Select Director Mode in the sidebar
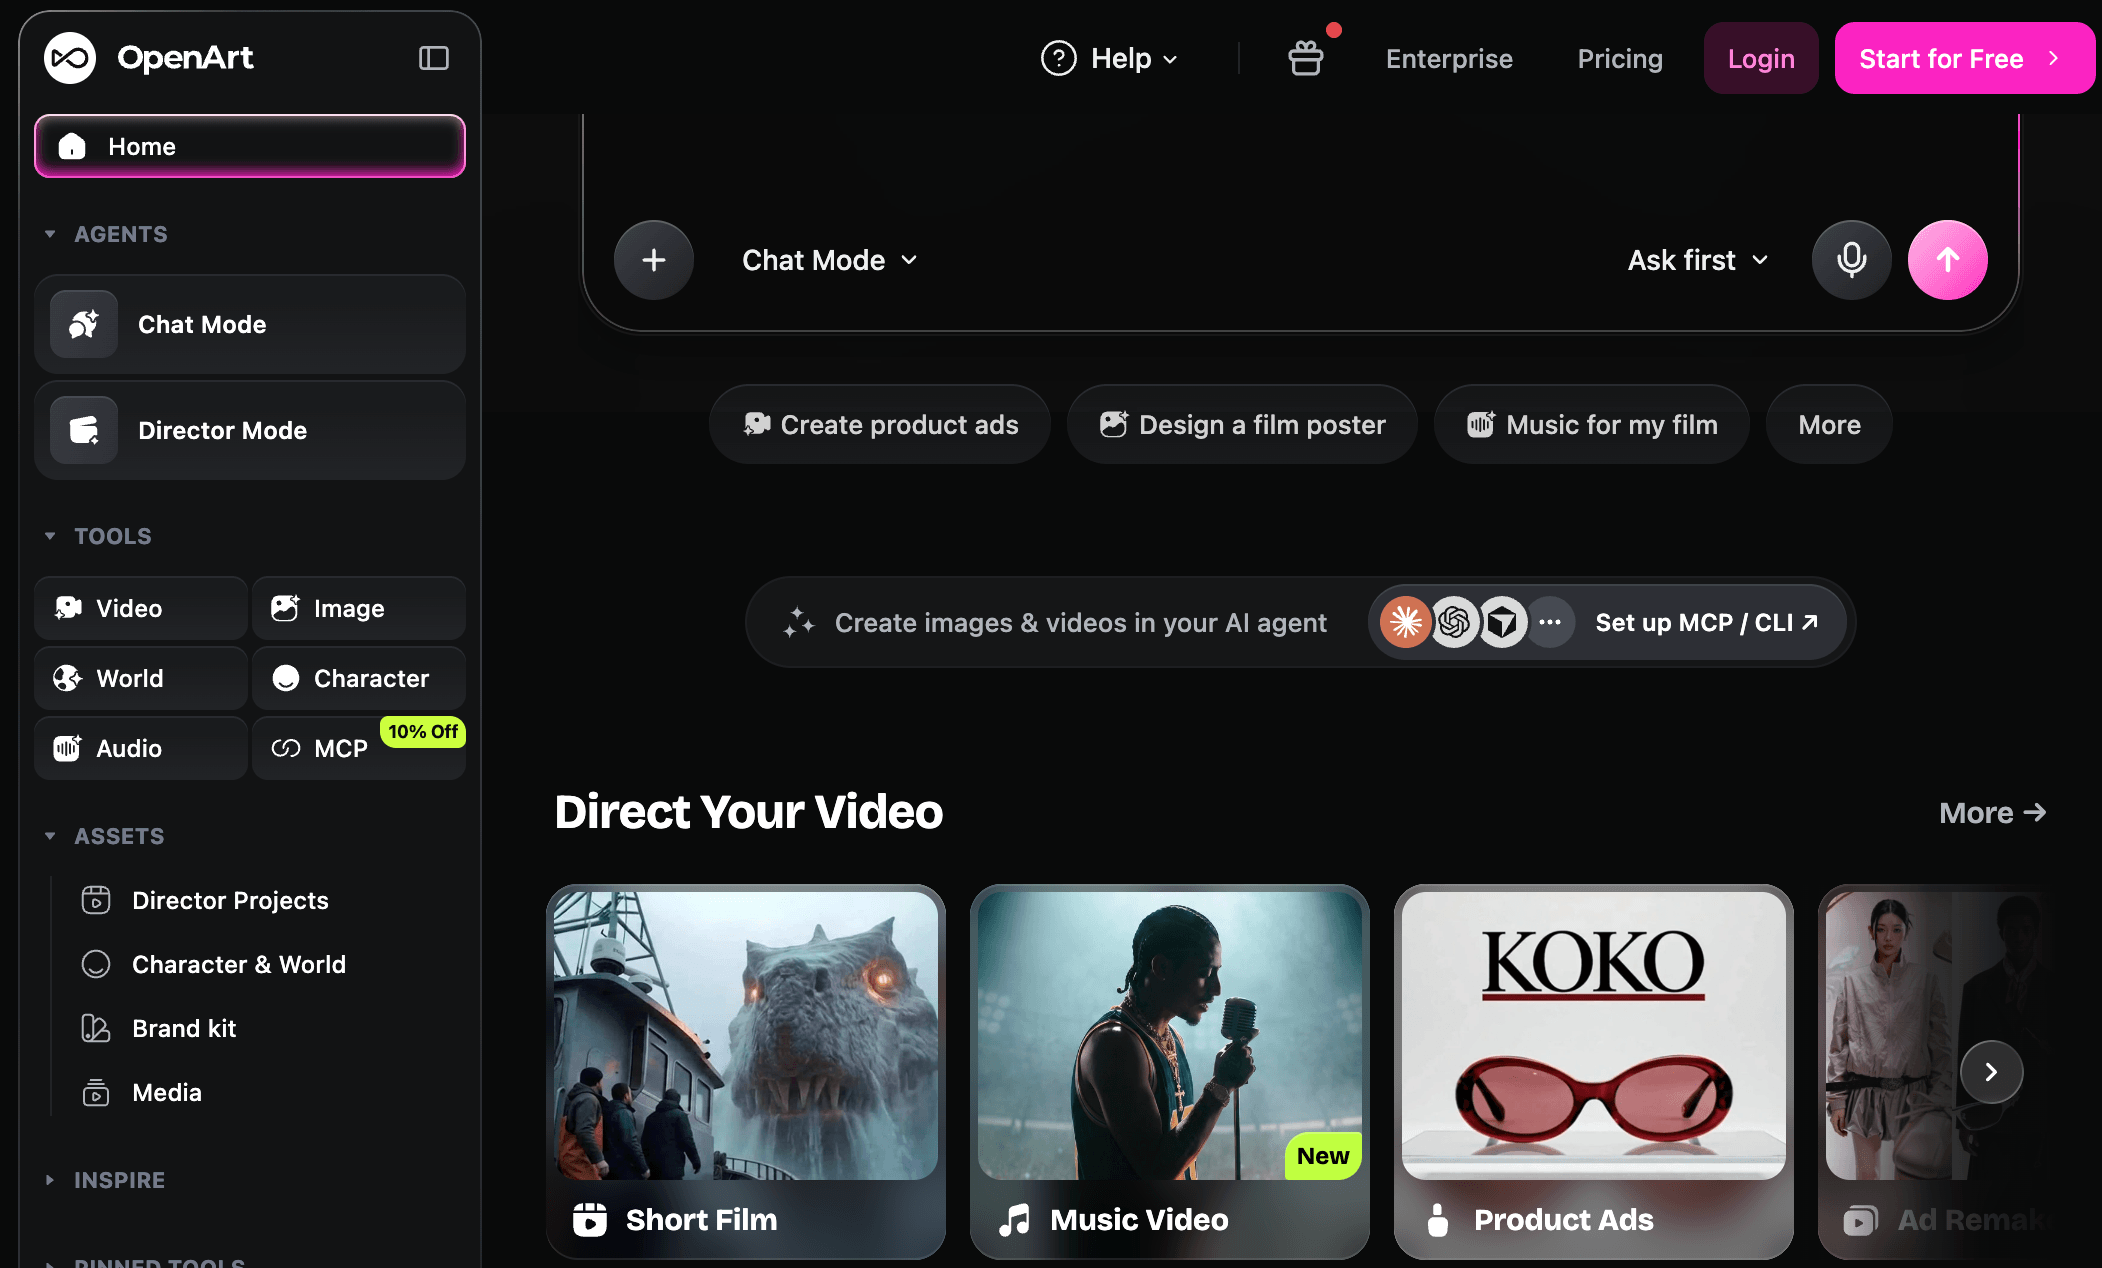The width and height of the screenshot is (2102, 1268). pos(250,430)
